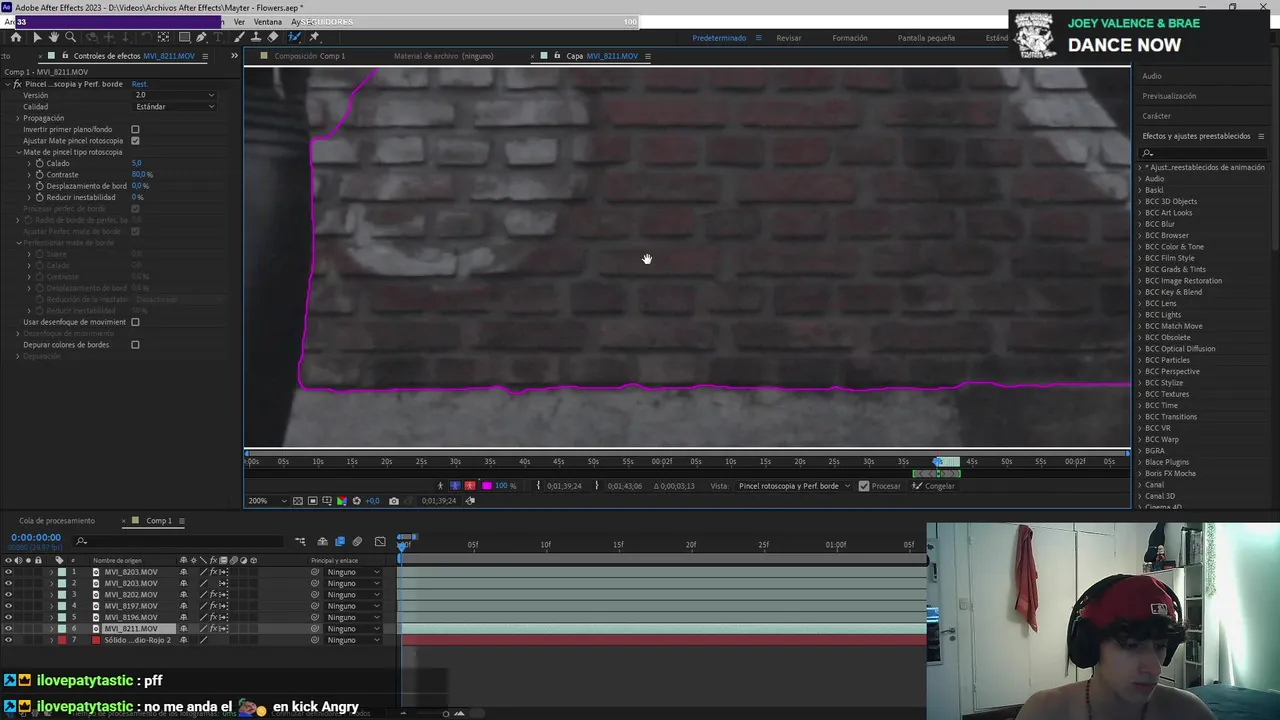This screenshot has width=1280, height=720.
Task: Hide layer MVI_8202.MOV with eye icon
Action: [x=8, y=594]
